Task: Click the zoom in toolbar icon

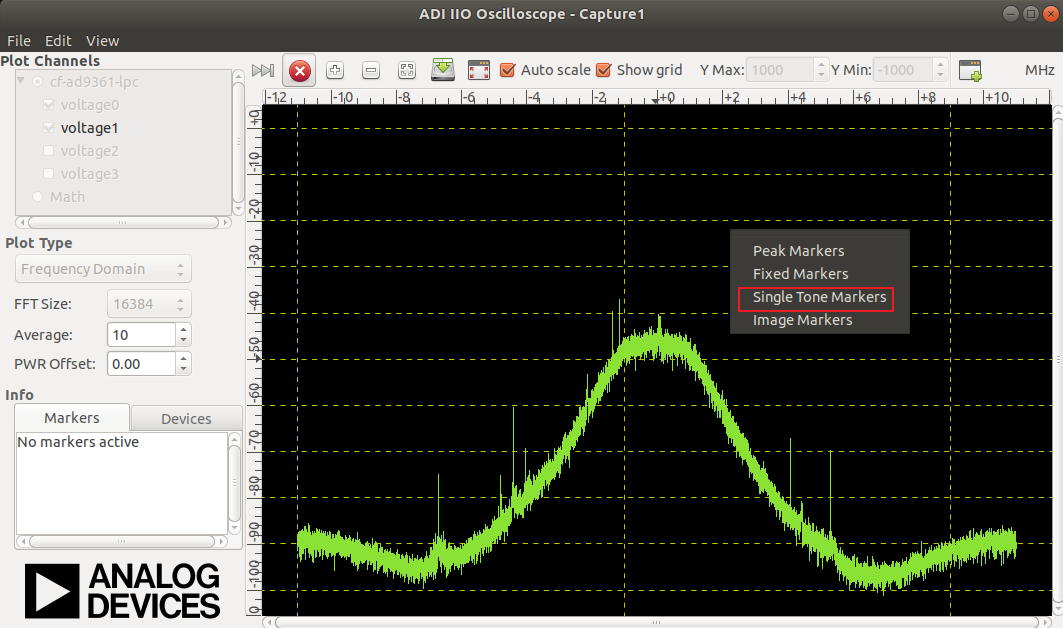Action: pyautogui.click(x=335, y=70)
